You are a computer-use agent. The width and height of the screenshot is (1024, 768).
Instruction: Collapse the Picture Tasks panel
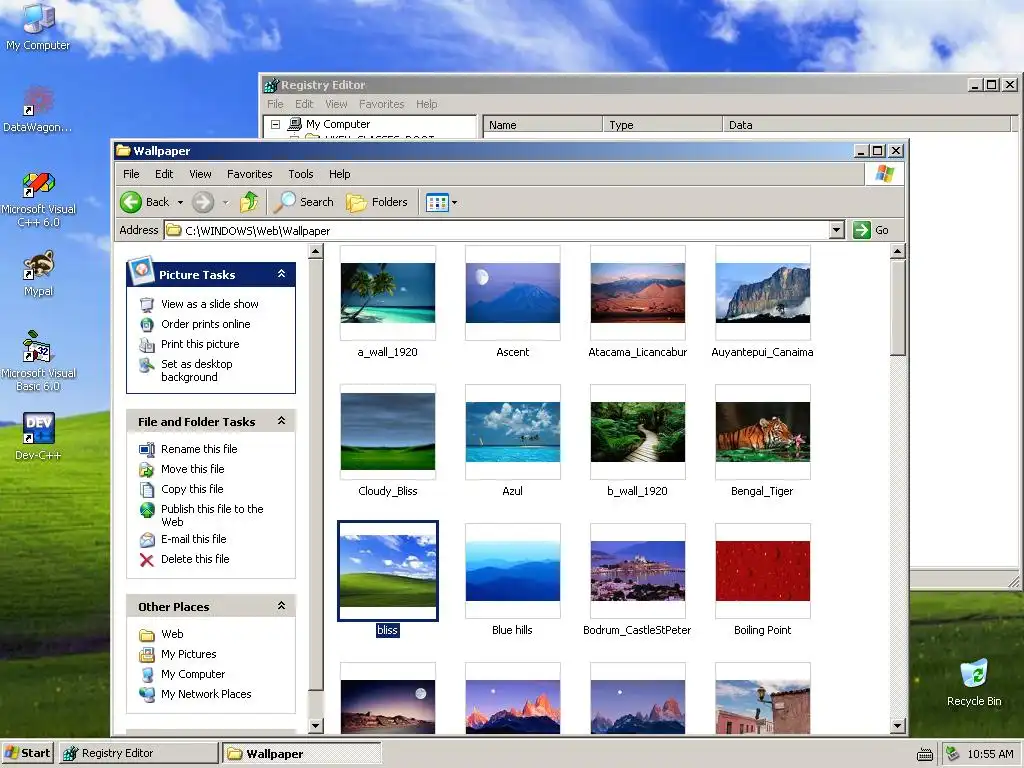(x=281, y=274)
